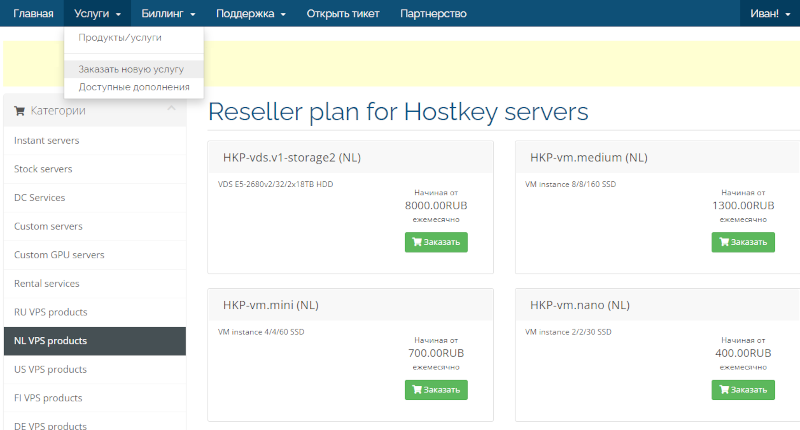Open the Иван! user account menu
This screenshot has width=800, height=430.
click(768, 13)
